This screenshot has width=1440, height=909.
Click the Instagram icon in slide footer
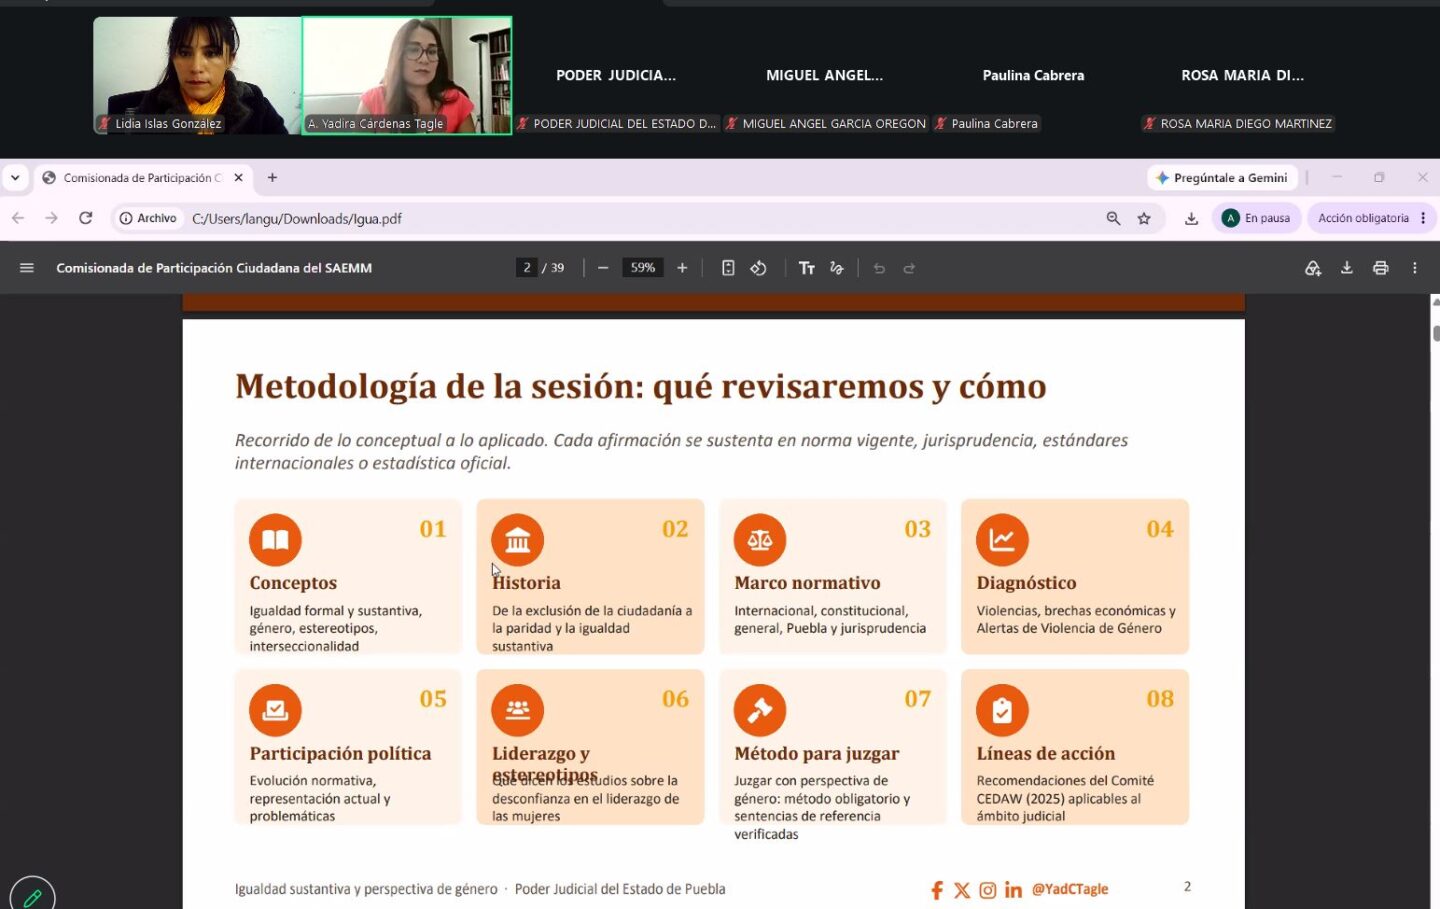pos(988,890)
